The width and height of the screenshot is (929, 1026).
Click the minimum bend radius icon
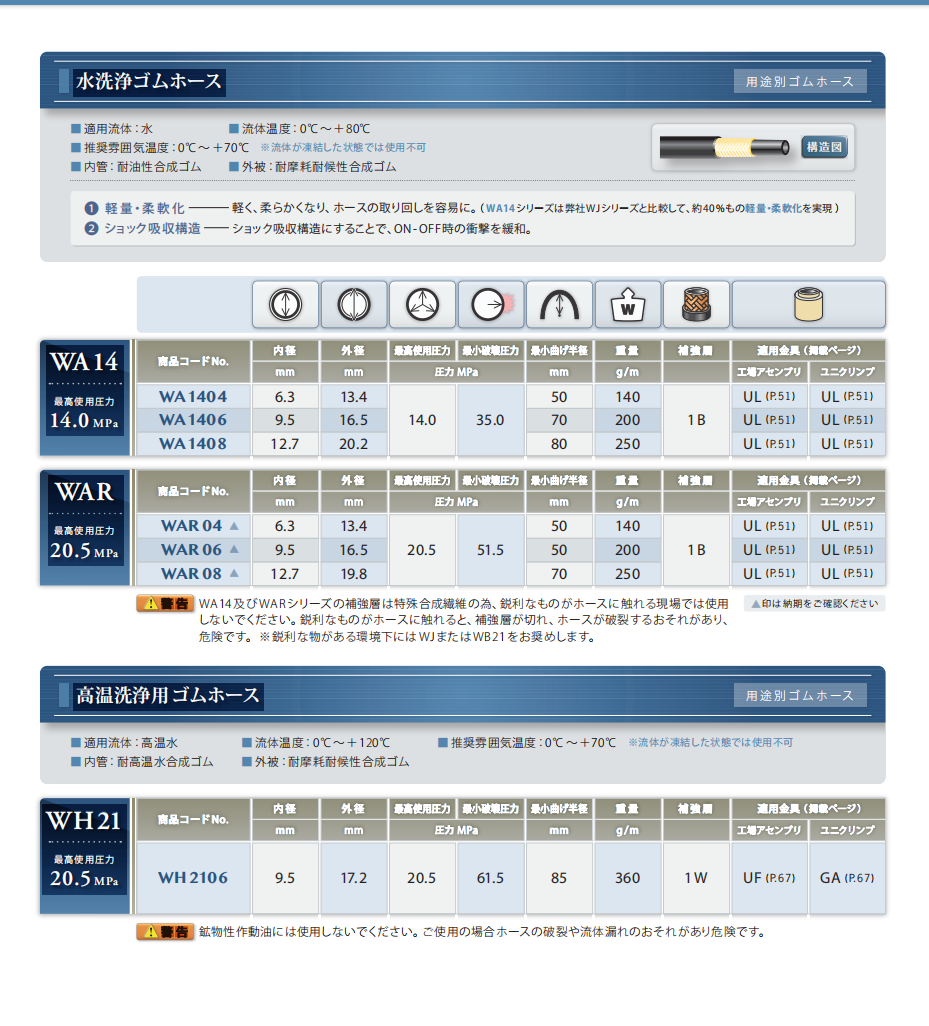click(x=559, y=305)
